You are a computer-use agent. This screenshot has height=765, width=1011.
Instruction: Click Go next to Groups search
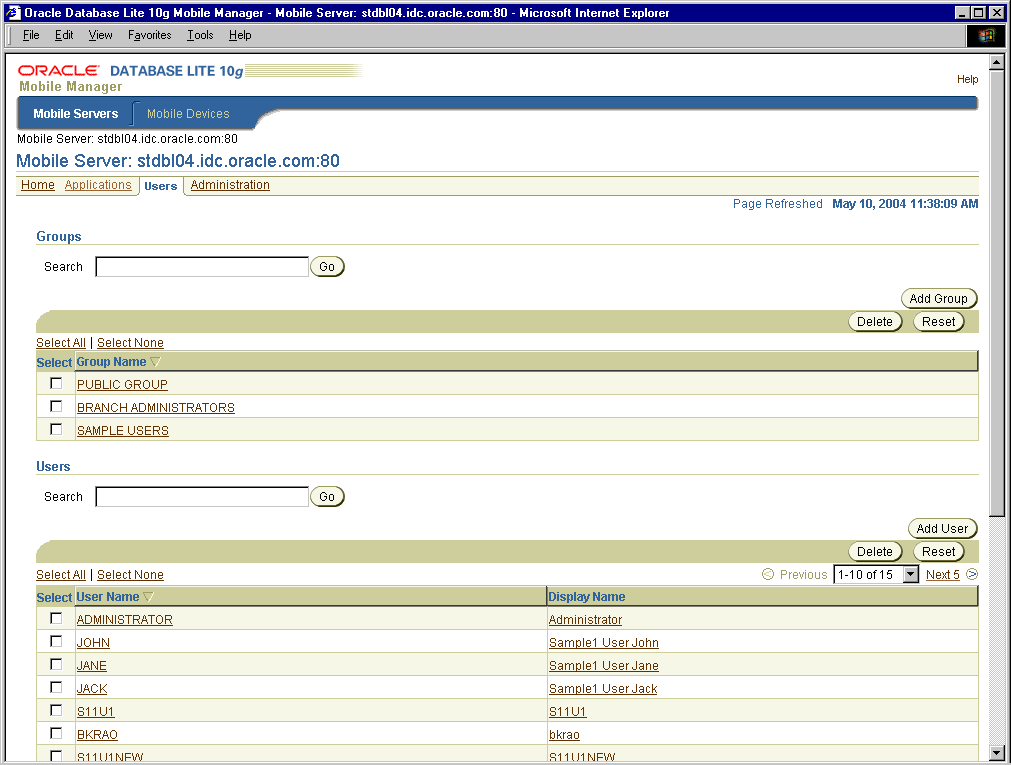tap(327, 266)
